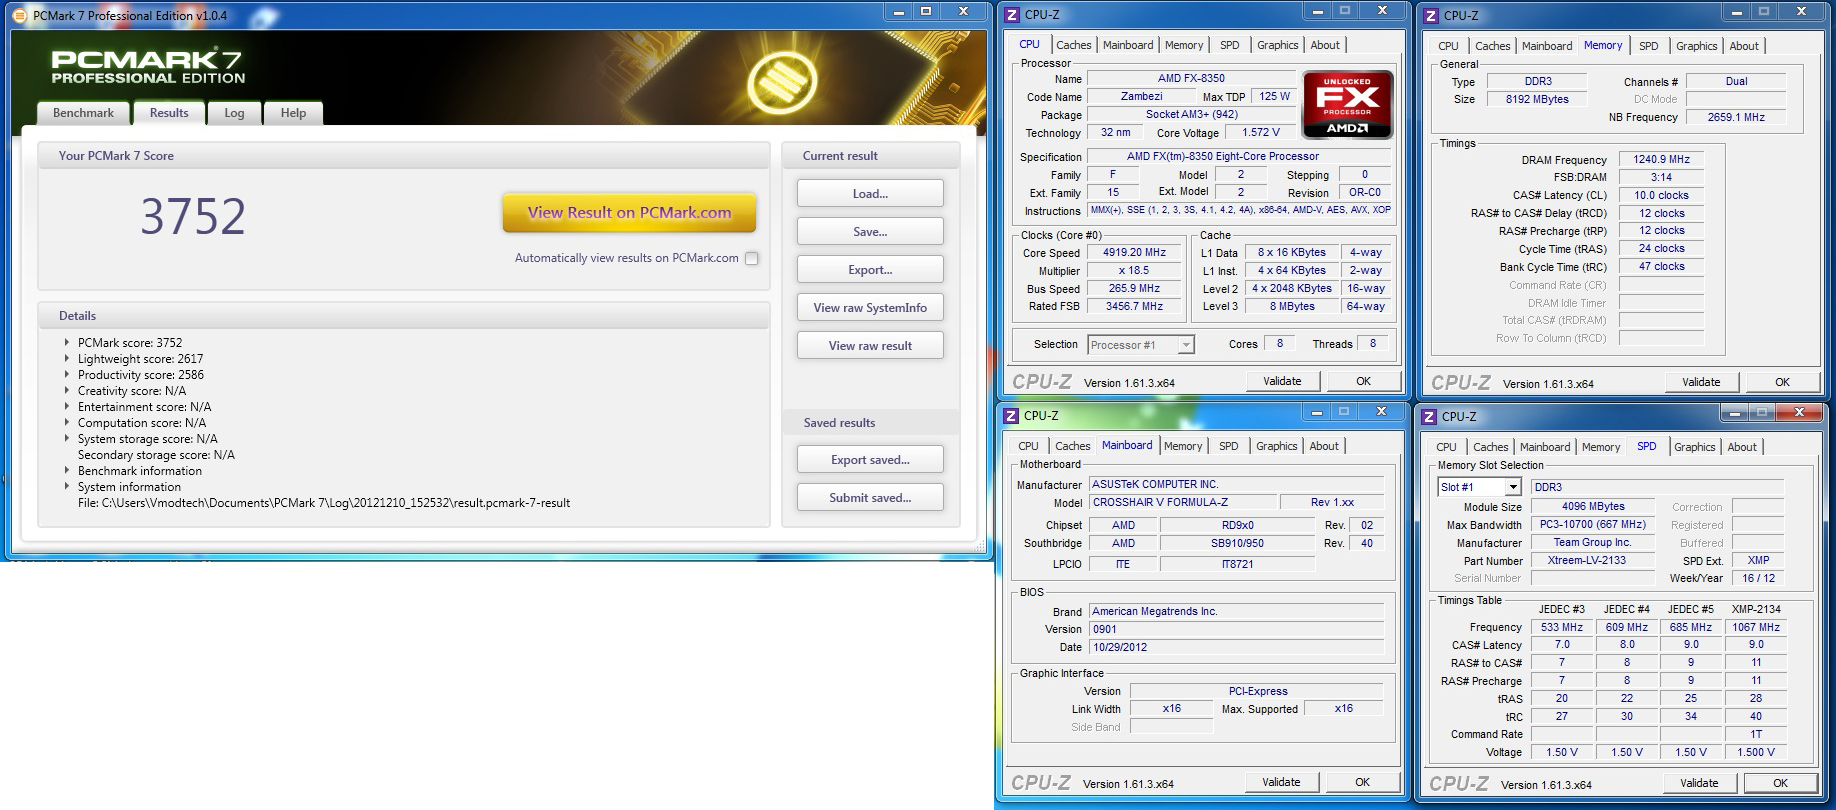1836x810 pixels.
Task: Open Graphics tab in the CPU-Z processor window
Action: pos(1278,45)
